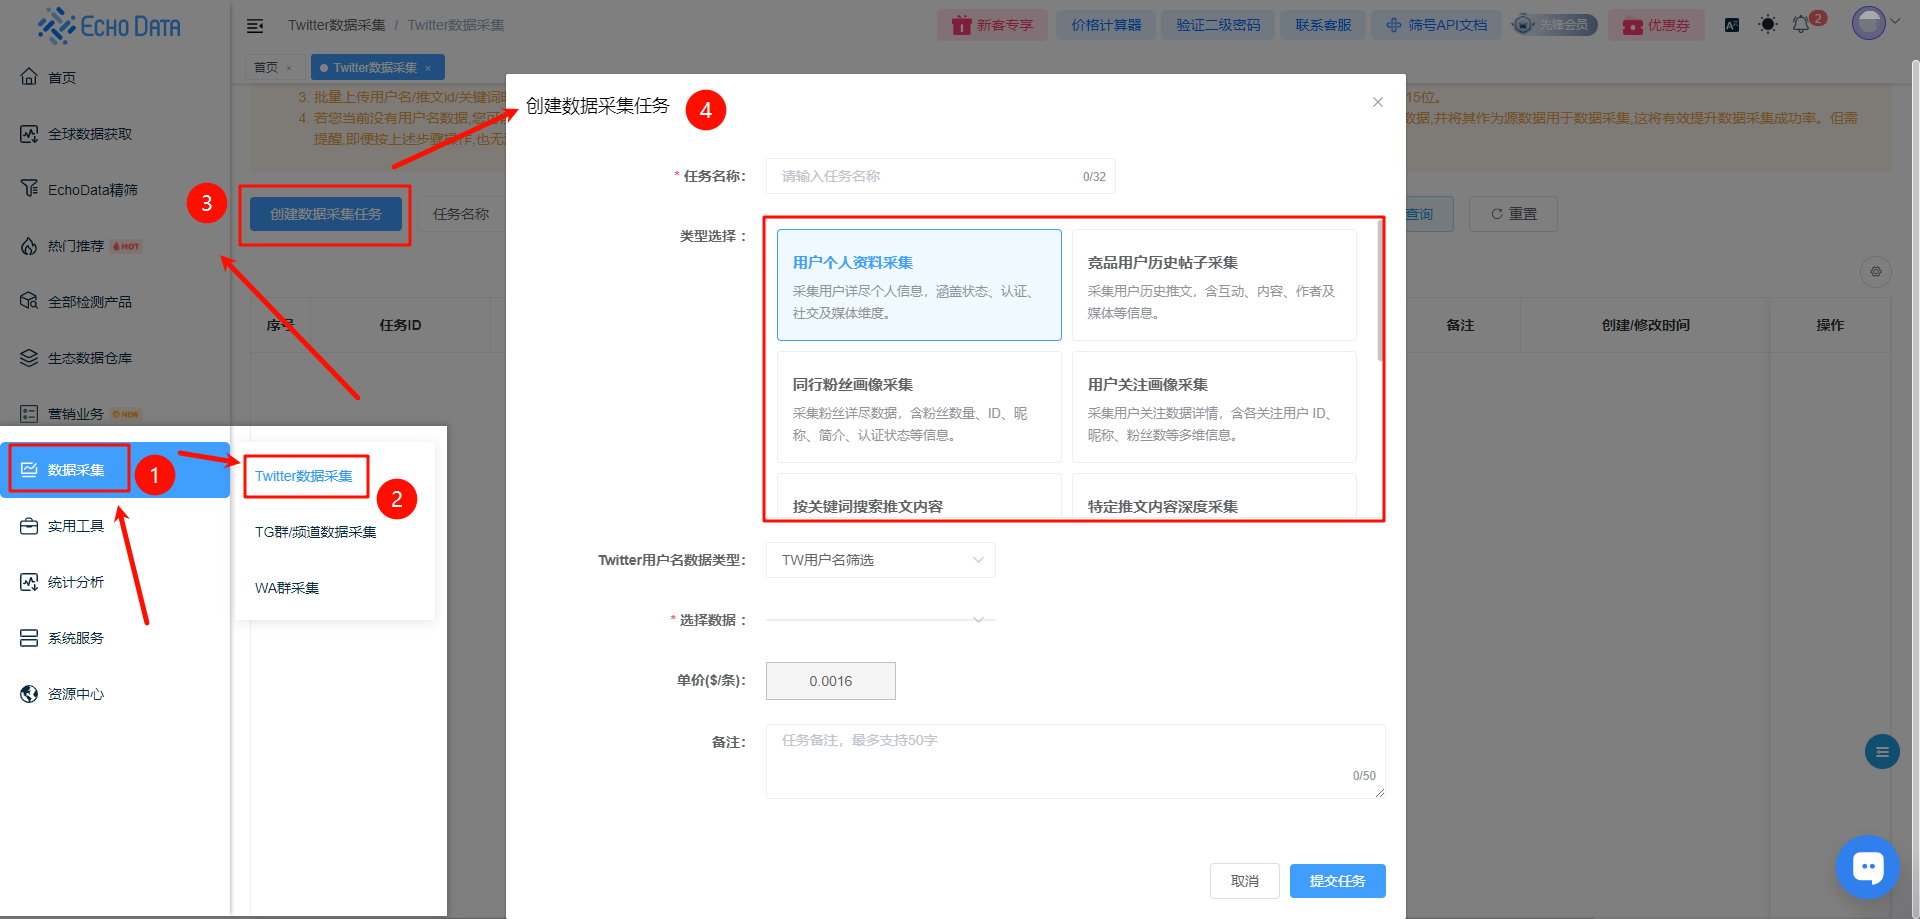Open the user avatar dropdown
Screen dimensions: 1920x919
pyautogui.click(x=1875, y=22)
